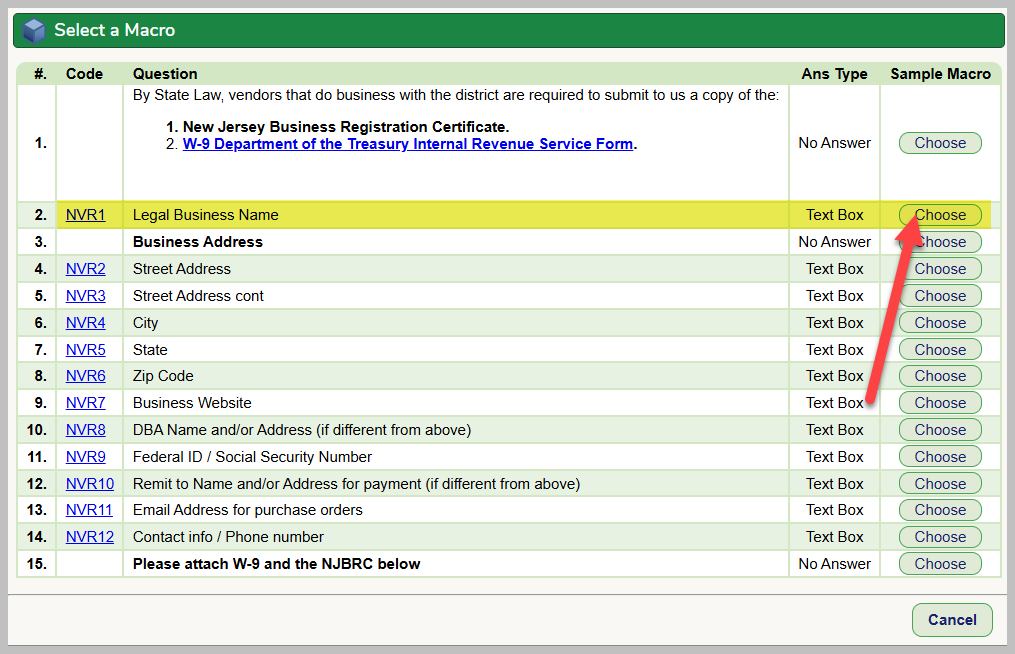Open the NVR10 code link
This screenshot has width=1015, height=654.
click(90, 484)
